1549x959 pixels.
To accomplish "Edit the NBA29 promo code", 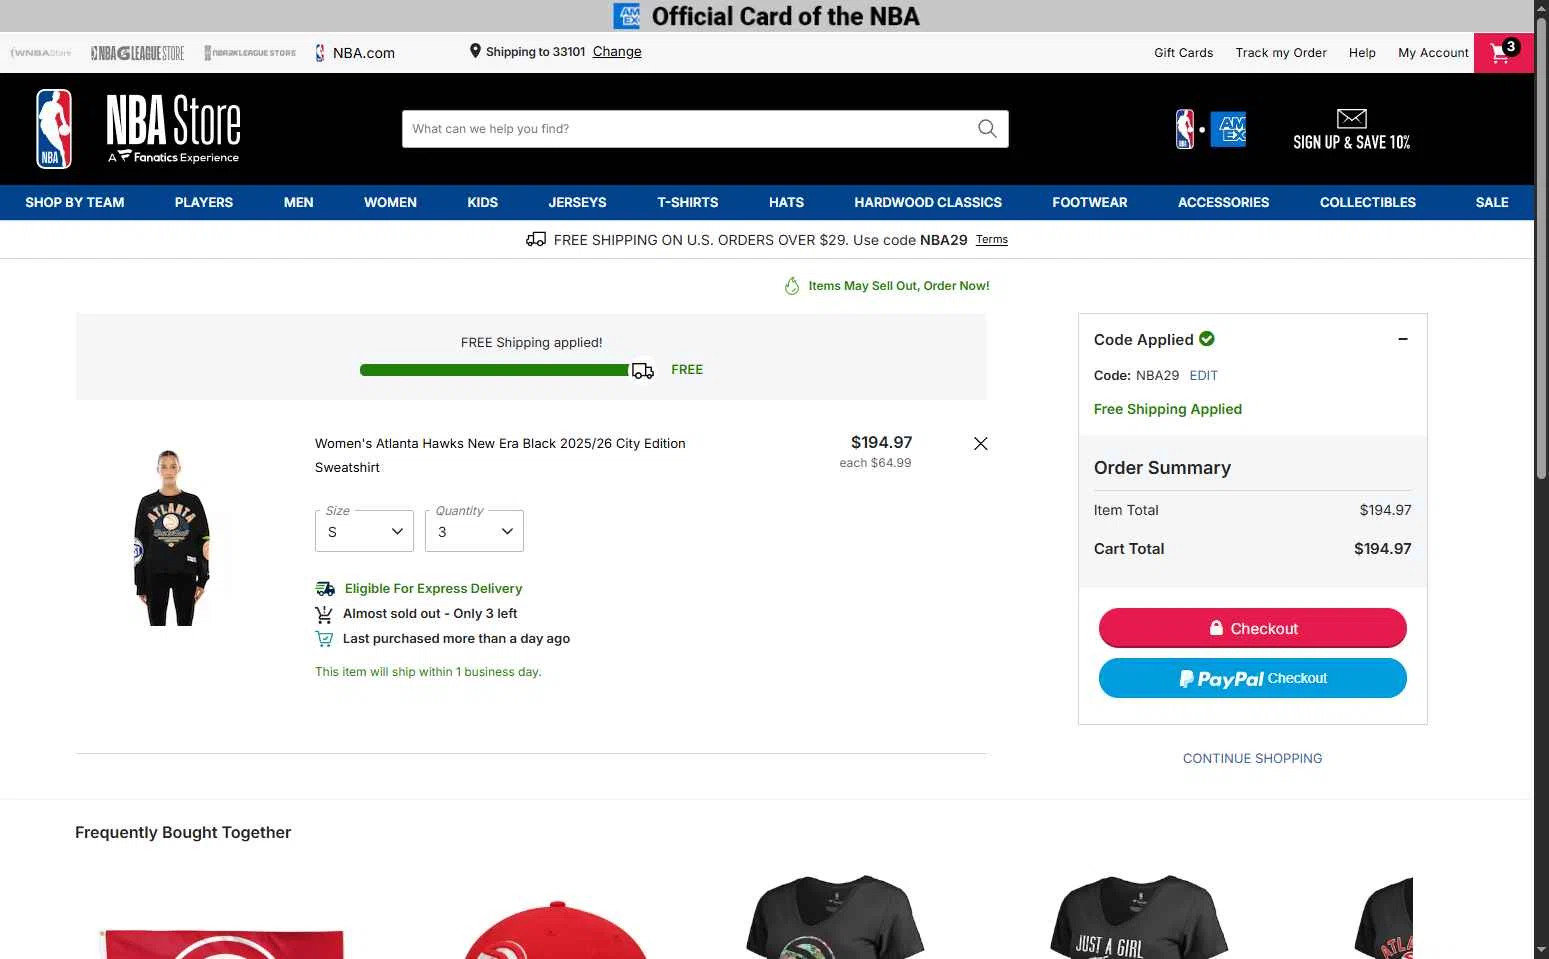I will coord(1203,375).
